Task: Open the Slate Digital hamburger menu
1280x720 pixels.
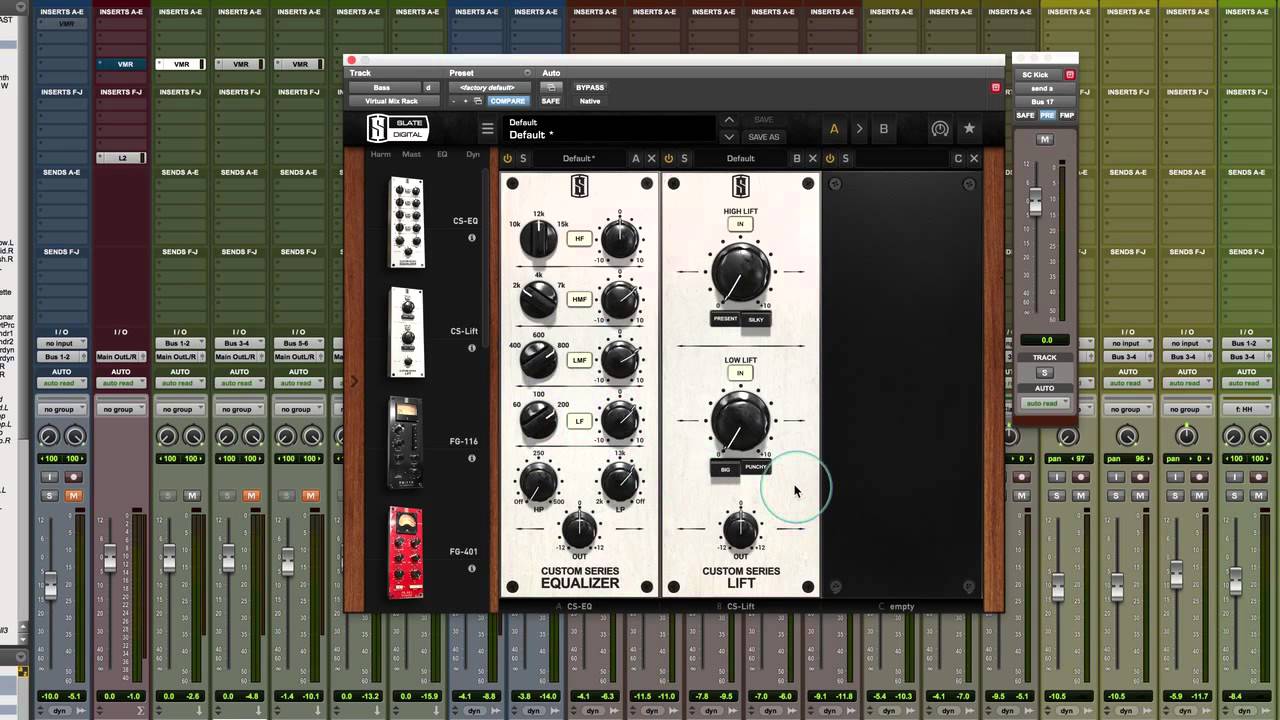Action: tap(488, 129)
